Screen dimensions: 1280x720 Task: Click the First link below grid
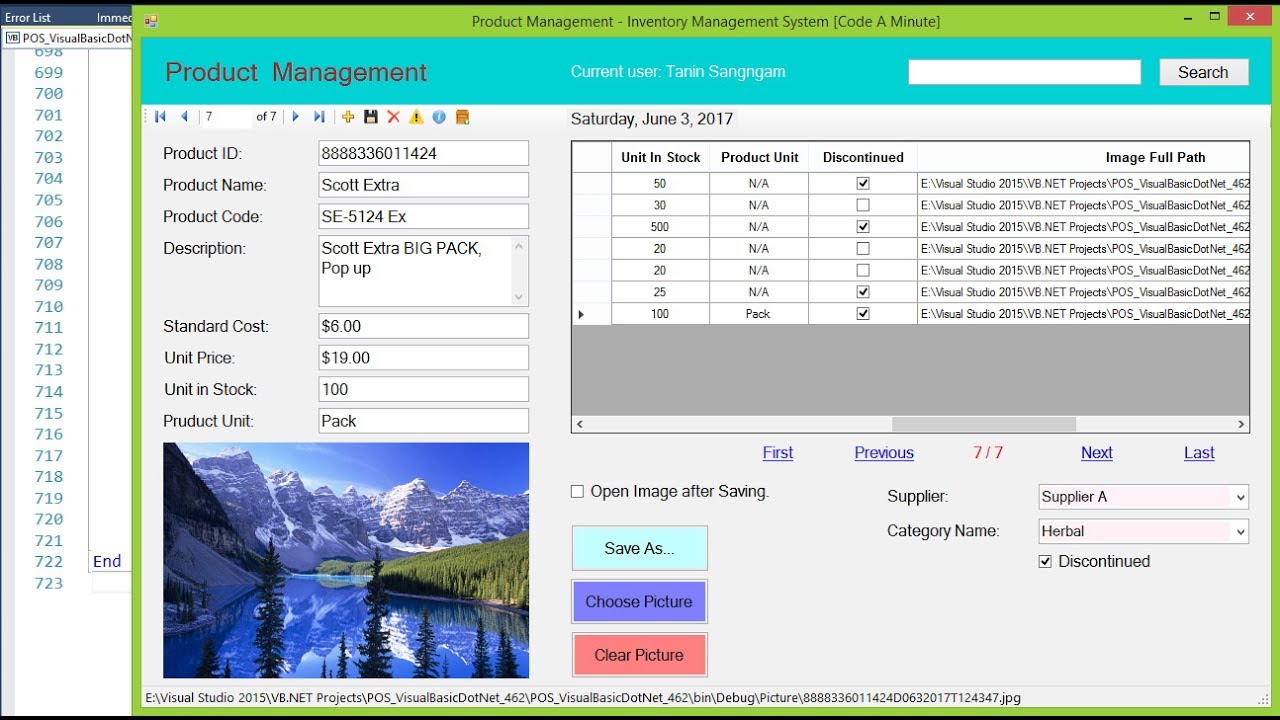[777, 453]
